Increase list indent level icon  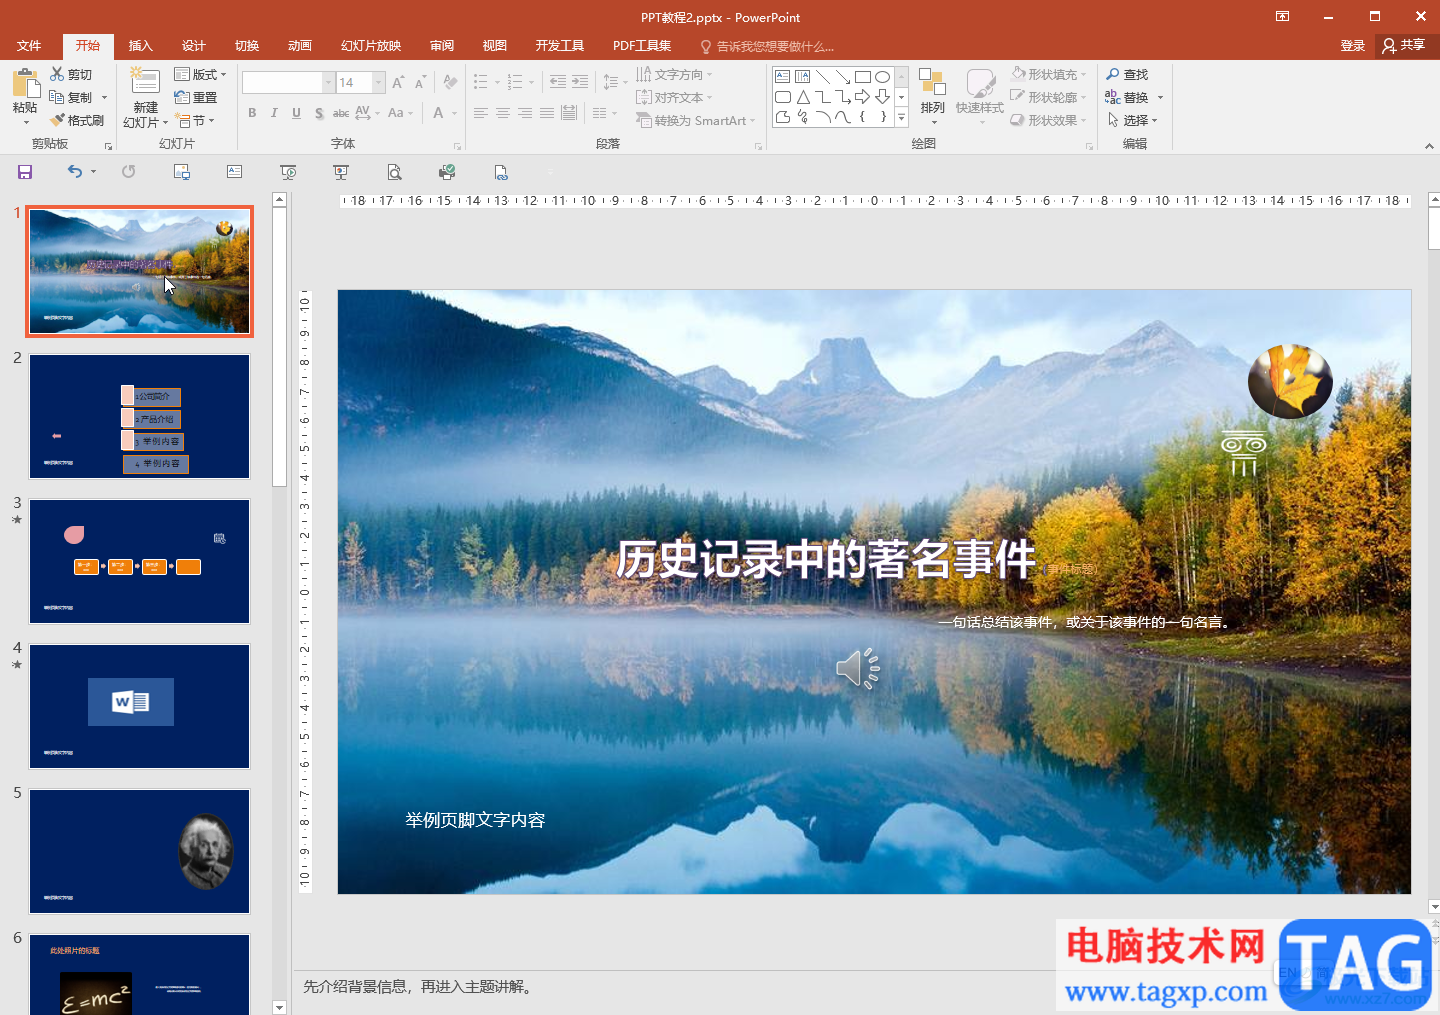(580, 82)
